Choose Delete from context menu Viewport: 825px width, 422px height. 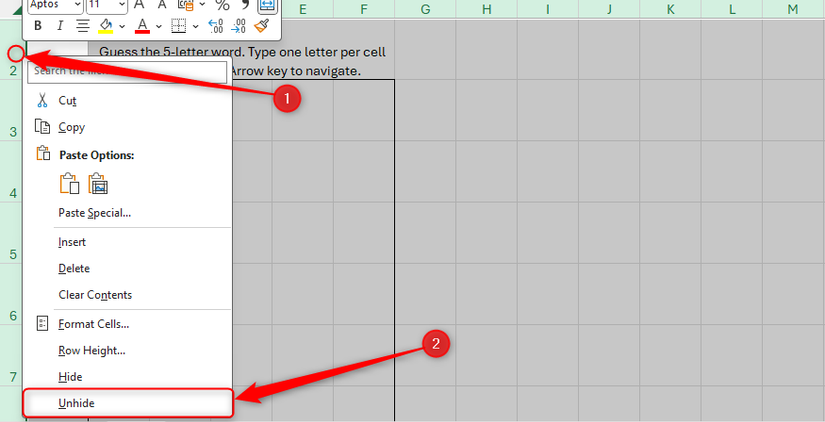127,269
